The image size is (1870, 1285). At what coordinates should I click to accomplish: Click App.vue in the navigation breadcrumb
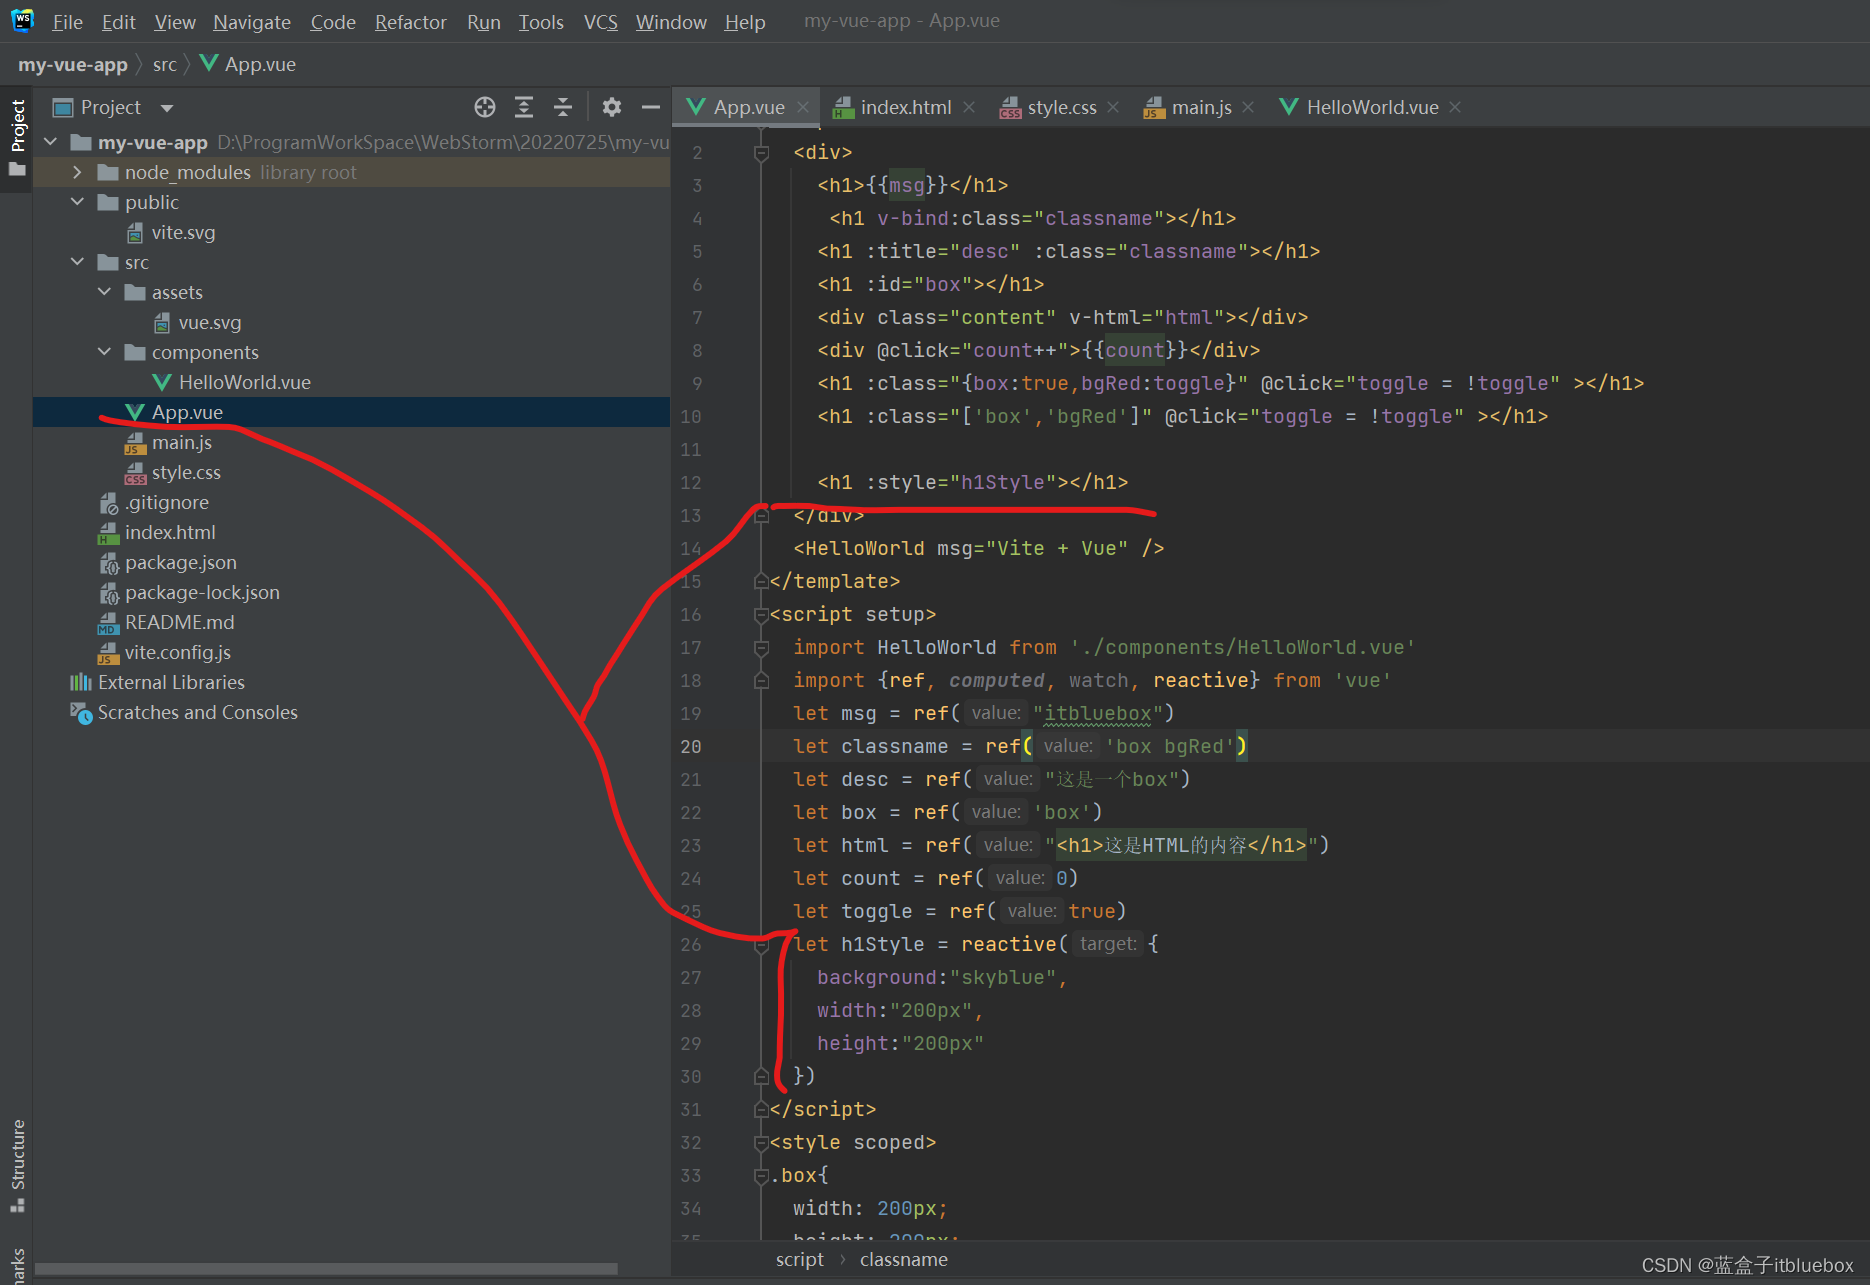pos(249,65)
